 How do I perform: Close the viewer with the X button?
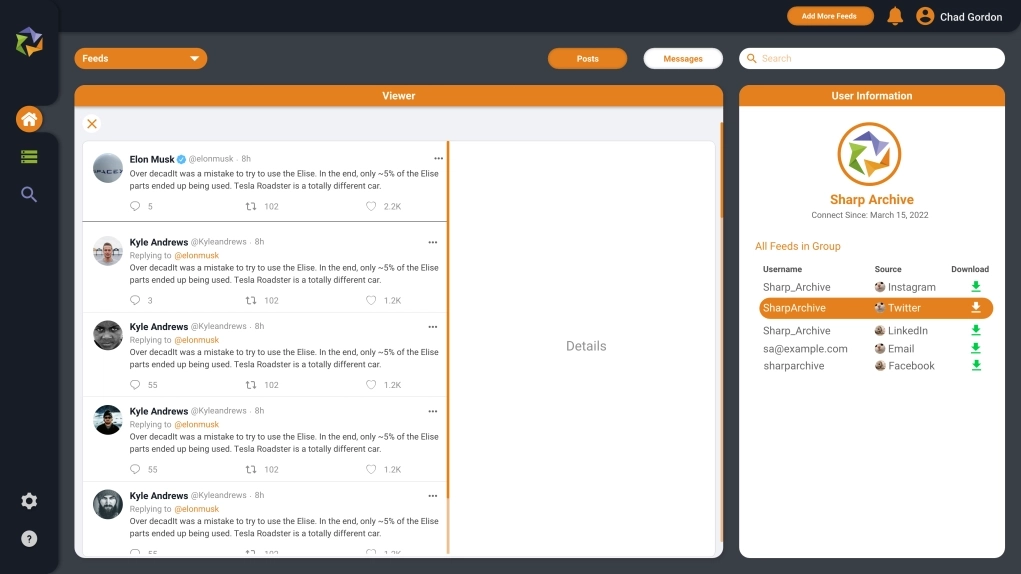click(92, 124)
